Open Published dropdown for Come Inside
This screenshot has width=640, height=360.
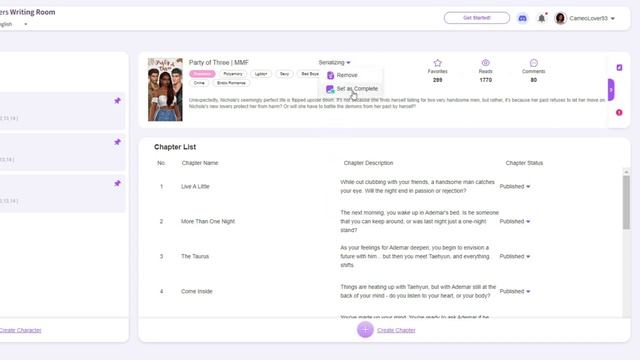[x=515, y=291]
